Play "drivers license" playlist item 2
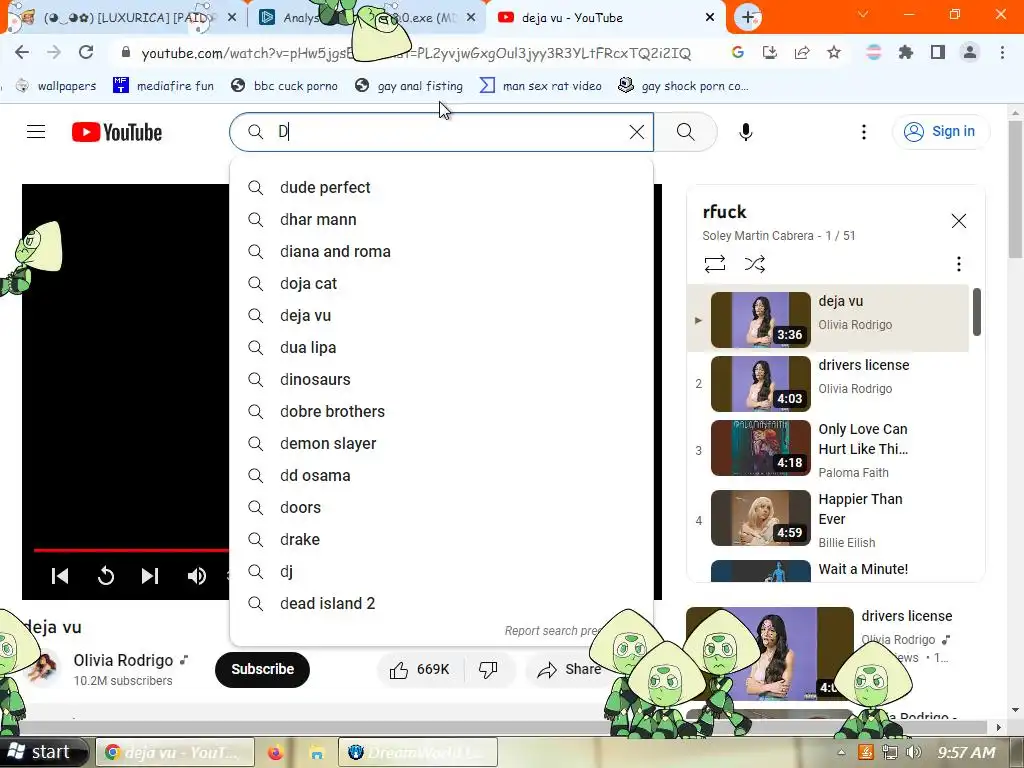The image size is (1024, 768). pos(828,383)
